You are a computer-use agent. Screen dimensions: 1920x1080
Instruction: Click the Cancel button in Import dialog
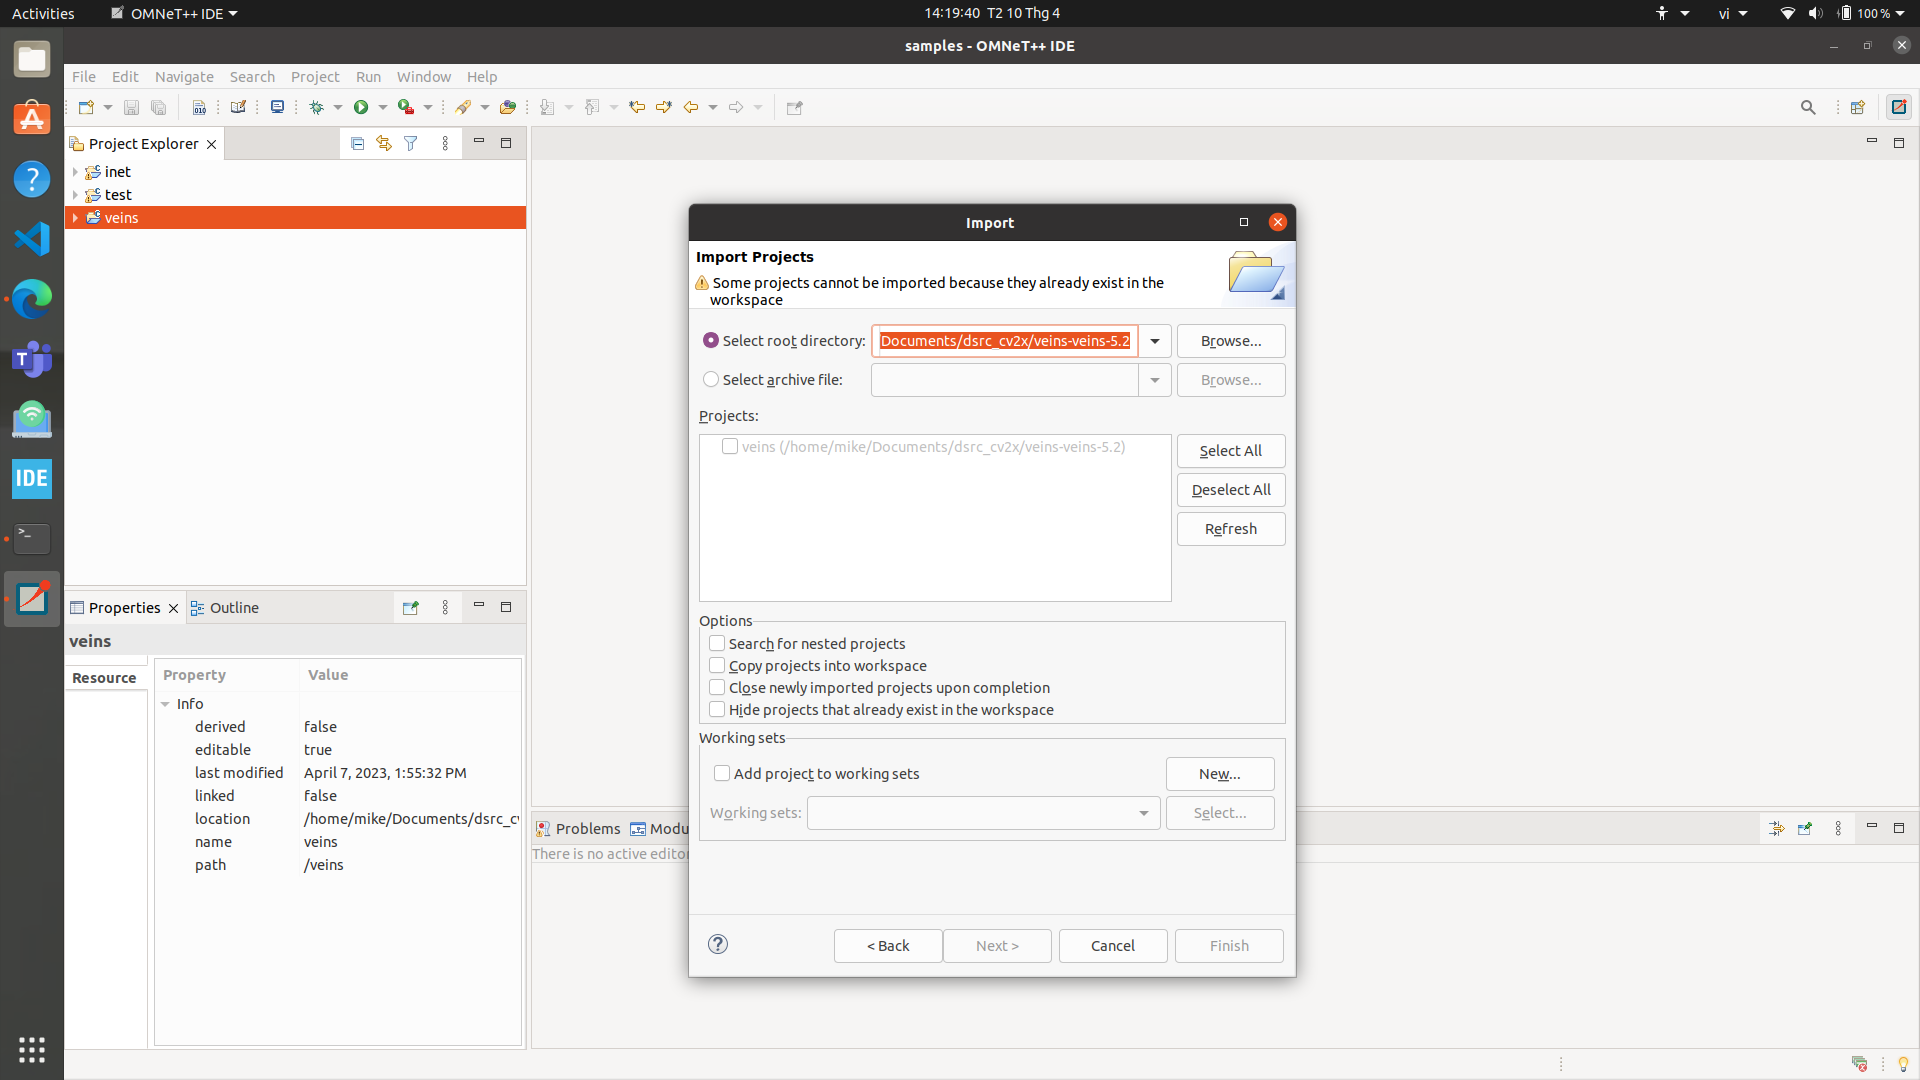[x=1112, y=946]
